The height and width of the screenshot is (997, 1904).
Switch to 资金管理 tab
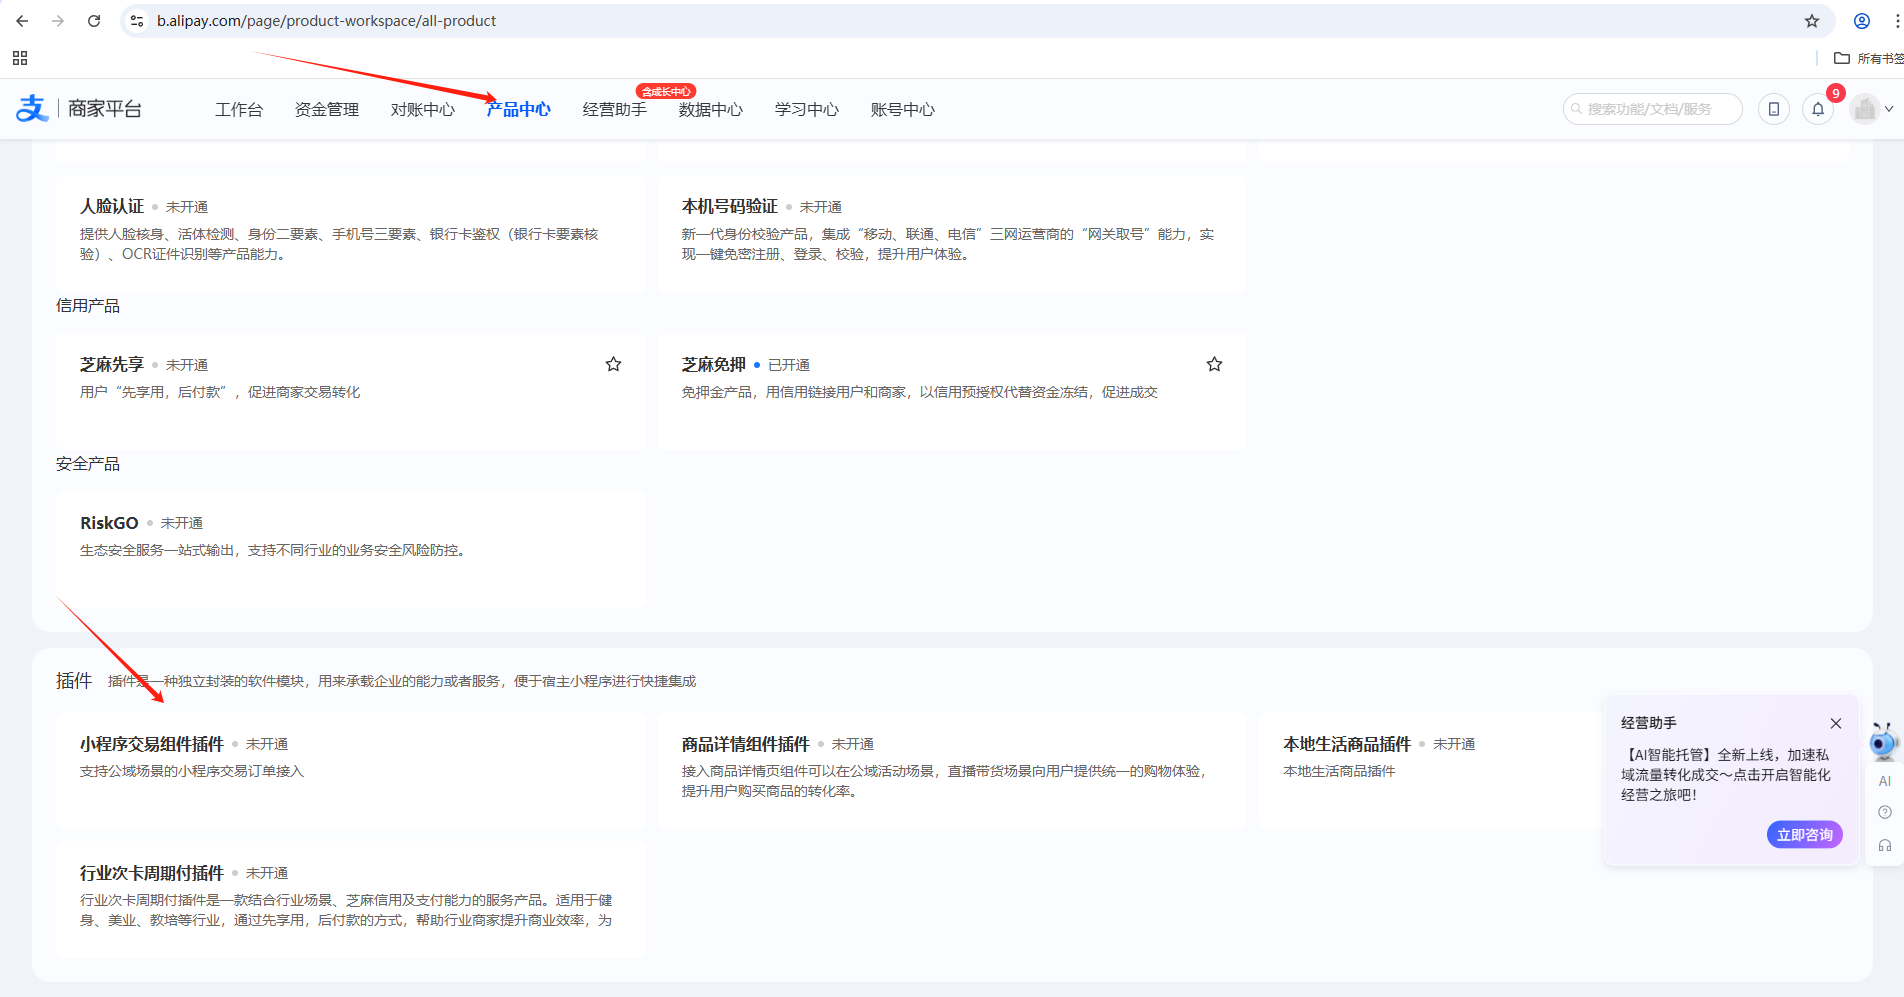click(x=327, y=109)
